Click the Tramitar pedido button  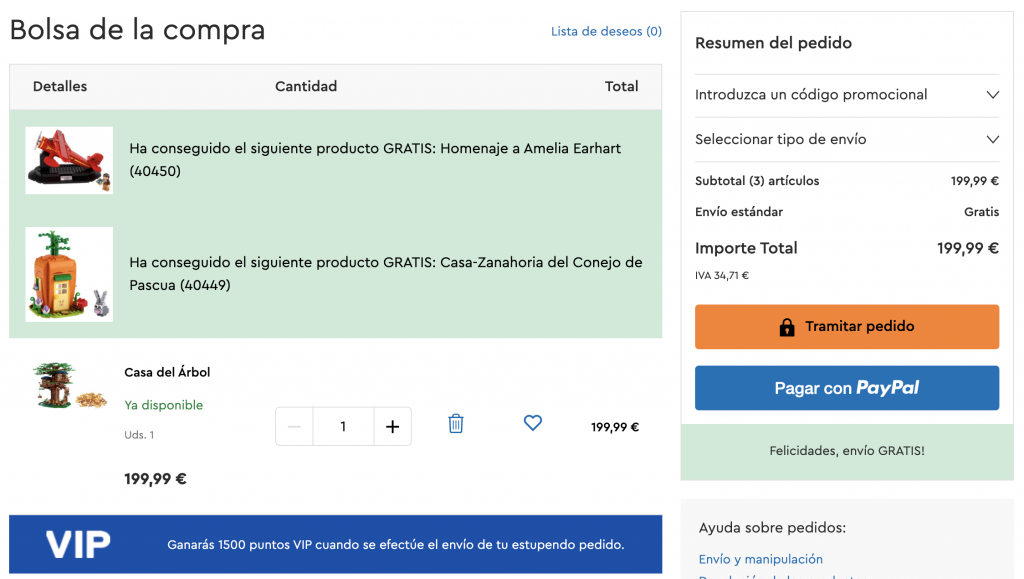(x=846, y=327)
